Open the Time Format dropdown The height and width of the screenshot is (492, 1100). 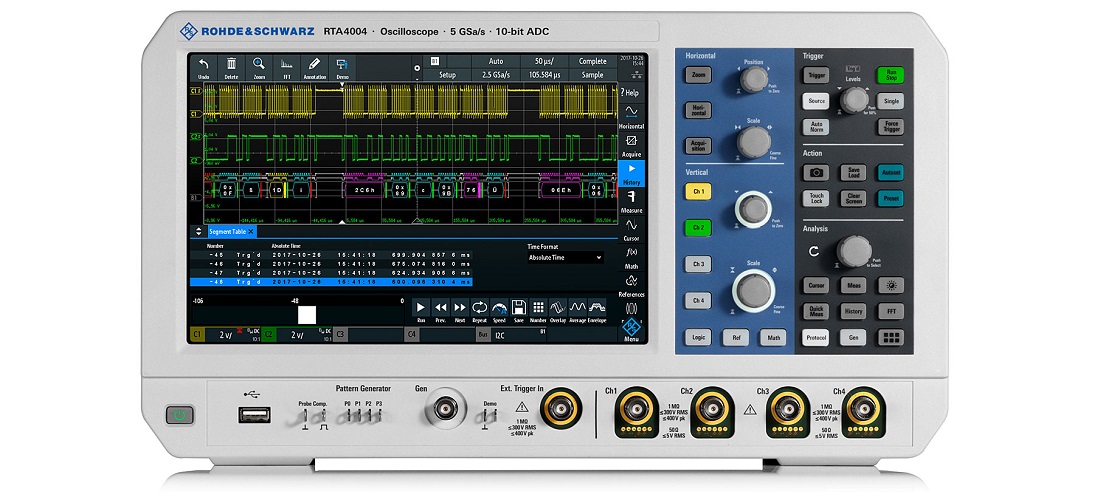tap(565, 258)
